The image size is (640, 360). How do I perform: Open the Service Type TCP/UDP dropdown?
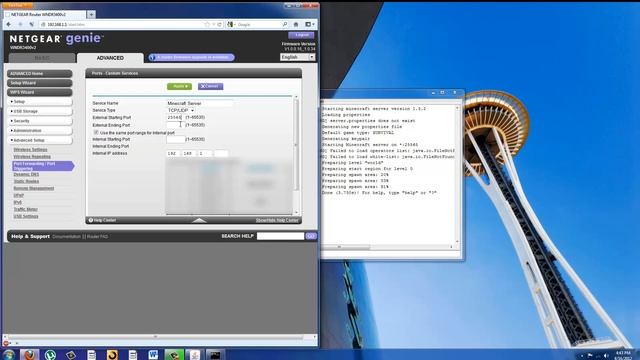click(x=181, y=110)
